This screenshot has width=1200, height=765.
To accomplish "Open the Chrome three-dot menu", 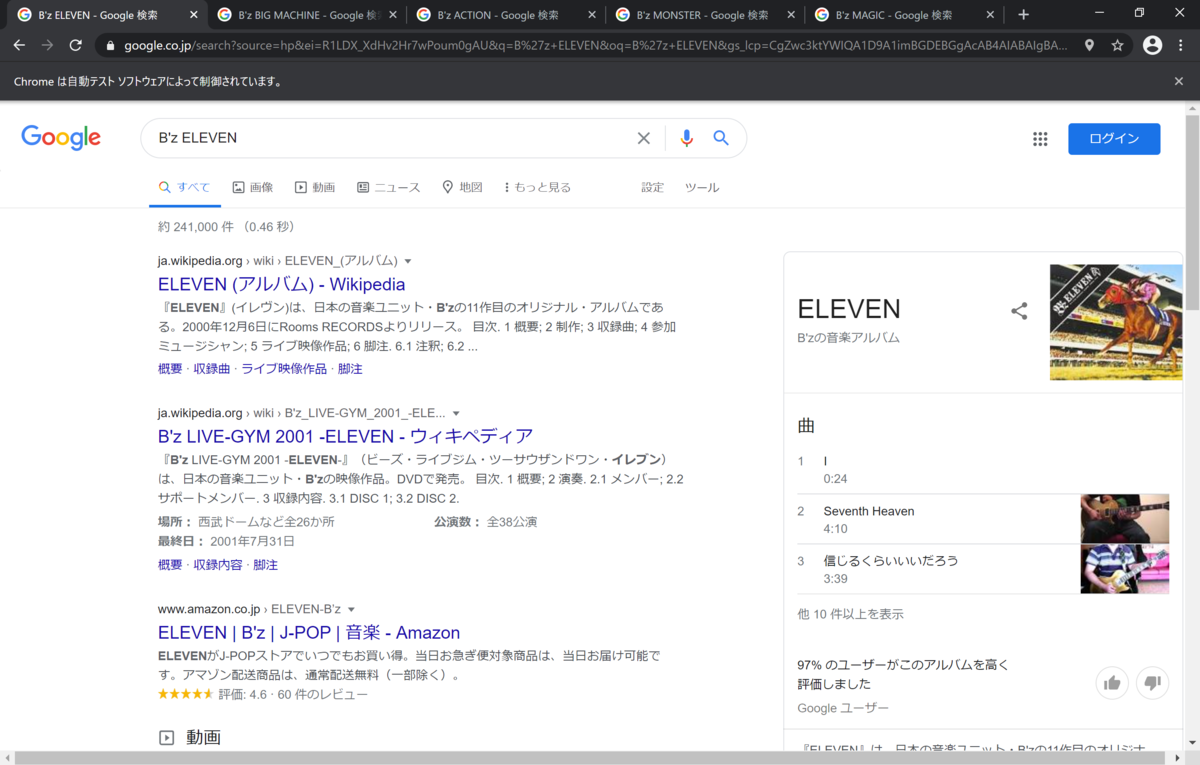I will click(1182, 45).
